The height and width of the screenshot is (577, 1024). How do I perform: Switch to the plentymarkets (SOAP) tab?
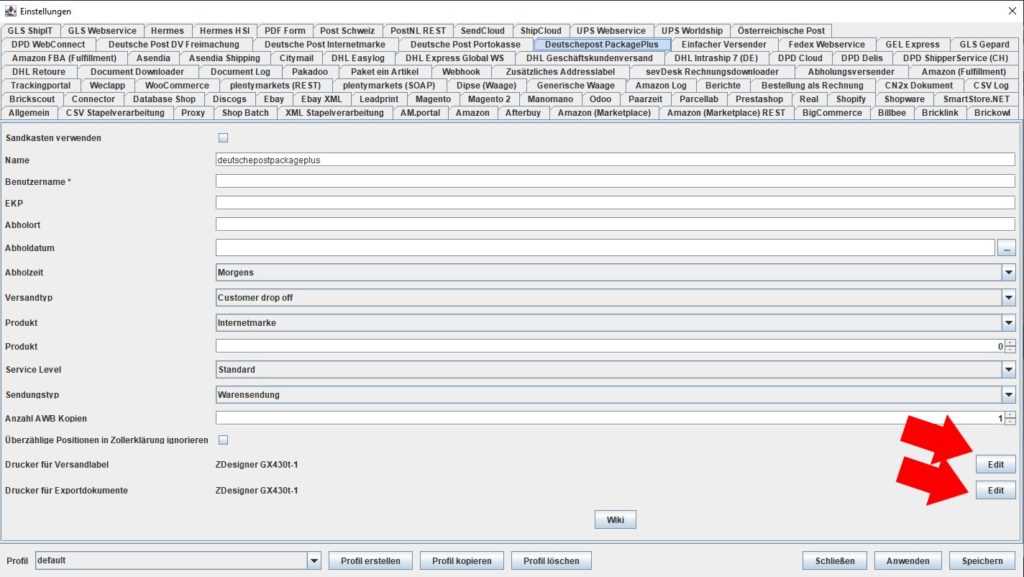[x=389, y=86]
